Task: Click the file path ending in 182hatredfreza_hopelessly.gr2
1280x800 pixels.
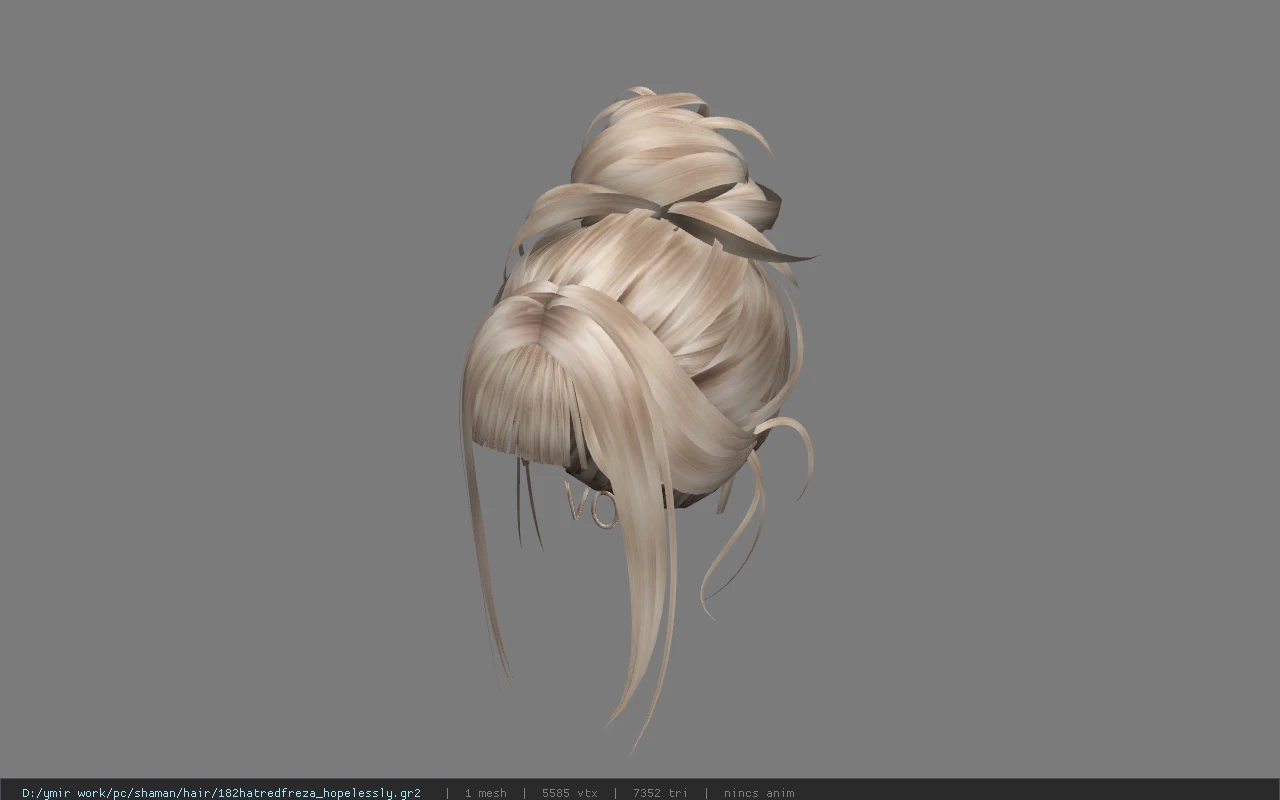Action: tap(221, 793)
